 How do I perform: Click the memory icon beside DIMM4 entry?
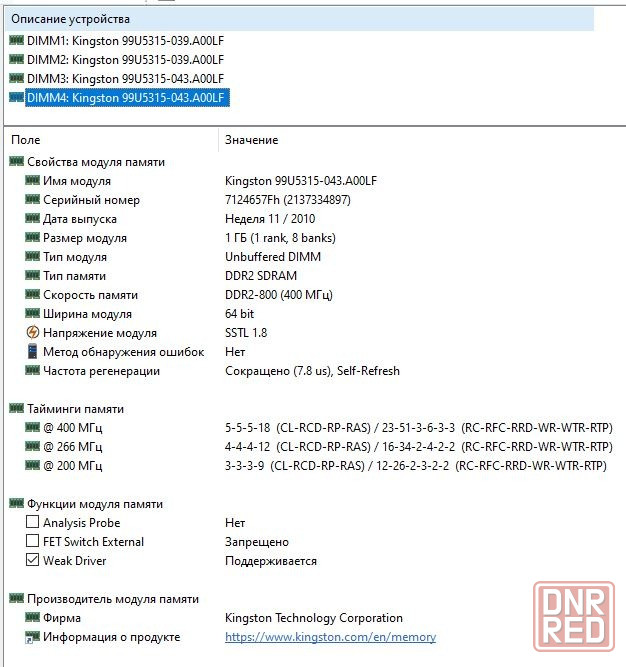tap(16, 97)
